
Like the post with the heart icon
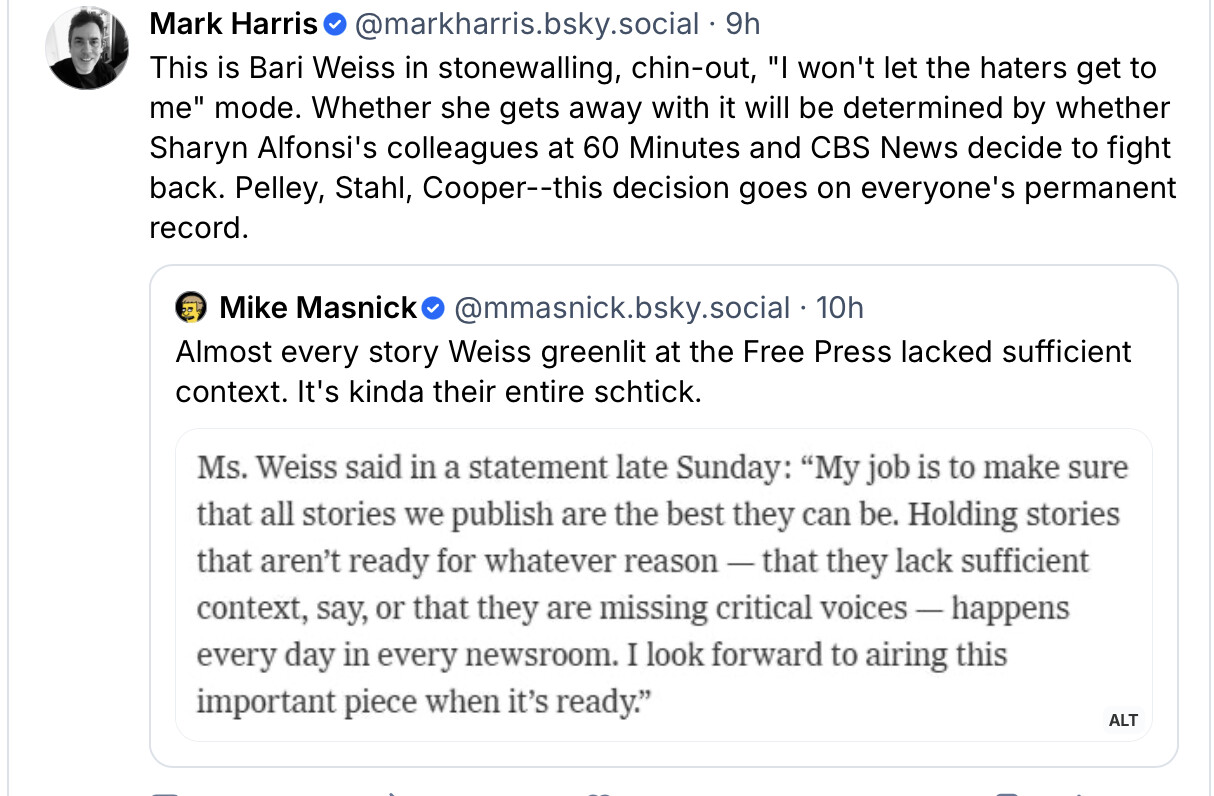(598, 792)
